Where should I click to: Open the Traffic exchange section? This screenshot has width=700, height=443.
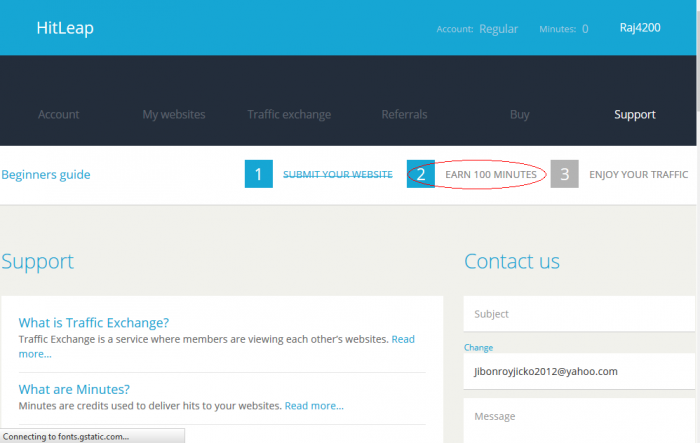click(289, 114)
